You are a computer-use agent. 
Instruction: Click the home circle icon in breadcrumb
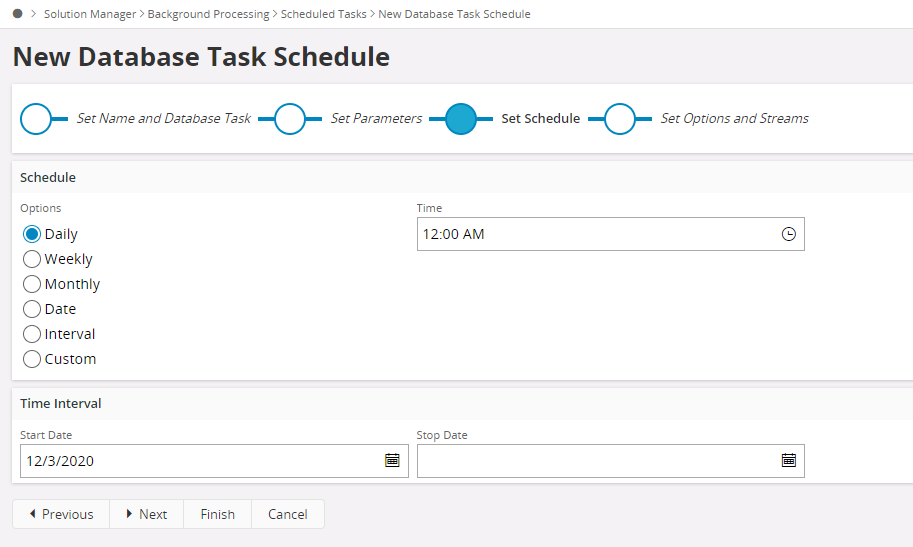[x=18, y=14]
